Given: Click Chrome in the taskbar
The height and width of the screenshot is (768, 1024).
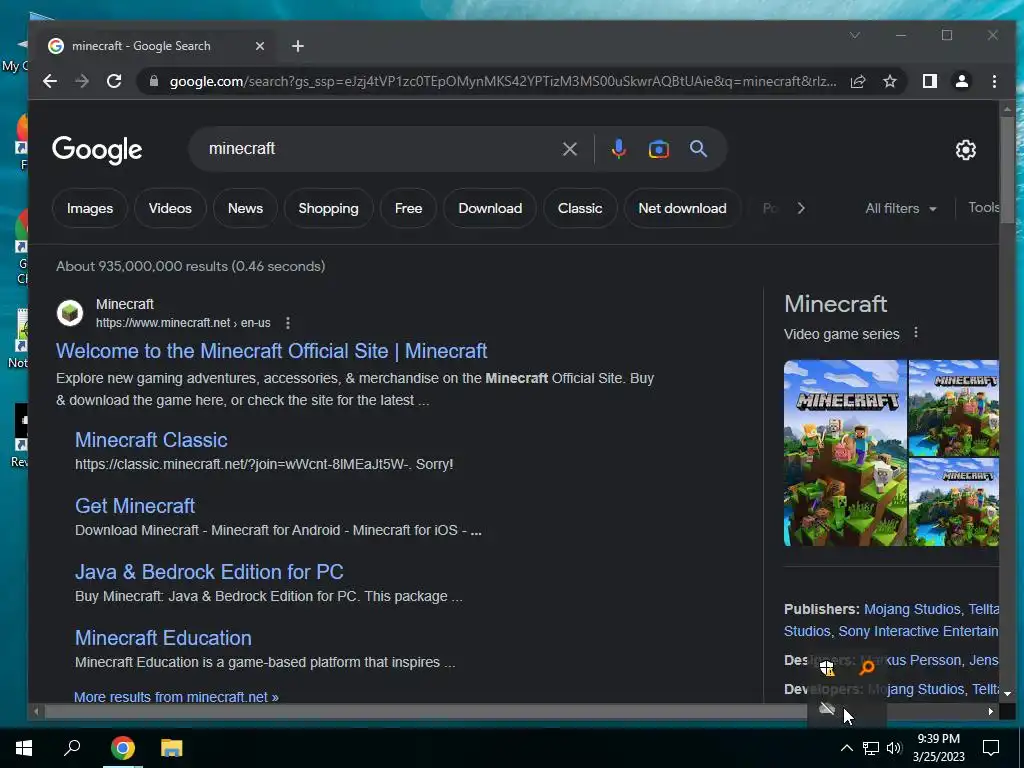Looking at the screenshot, I should (122, 748).
